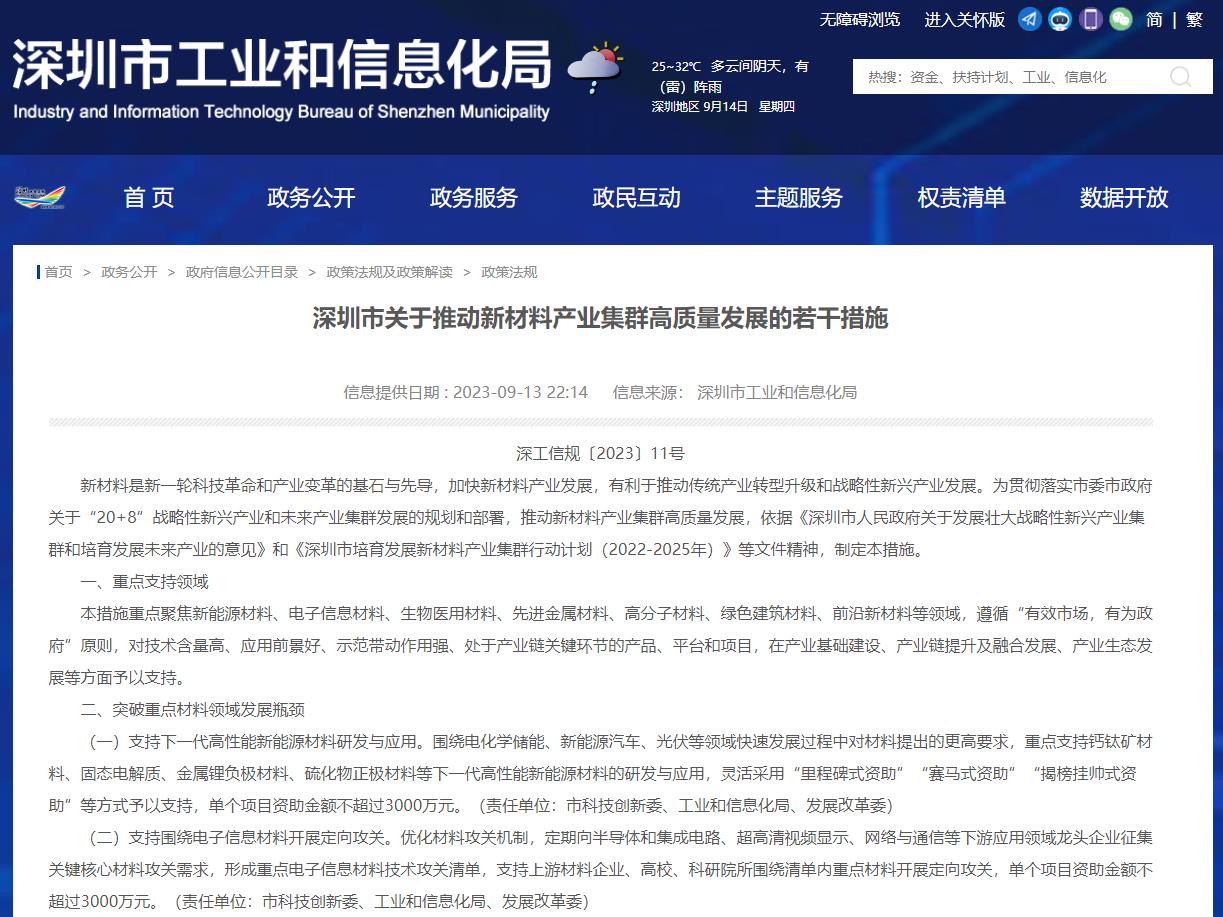Click the 政务公开 breadcrumb link
The height and width of the screenshot is (917, 1223).
point(129,272)
